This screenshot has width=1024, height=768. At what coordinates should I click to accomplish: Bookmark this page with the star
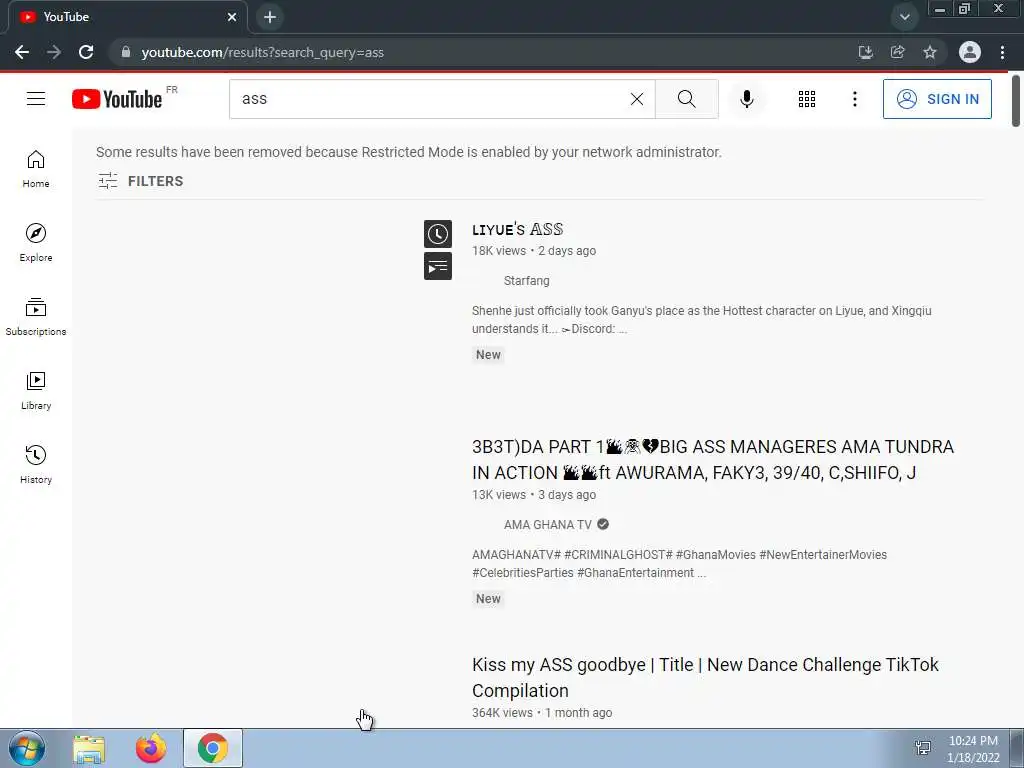point(929,52)
